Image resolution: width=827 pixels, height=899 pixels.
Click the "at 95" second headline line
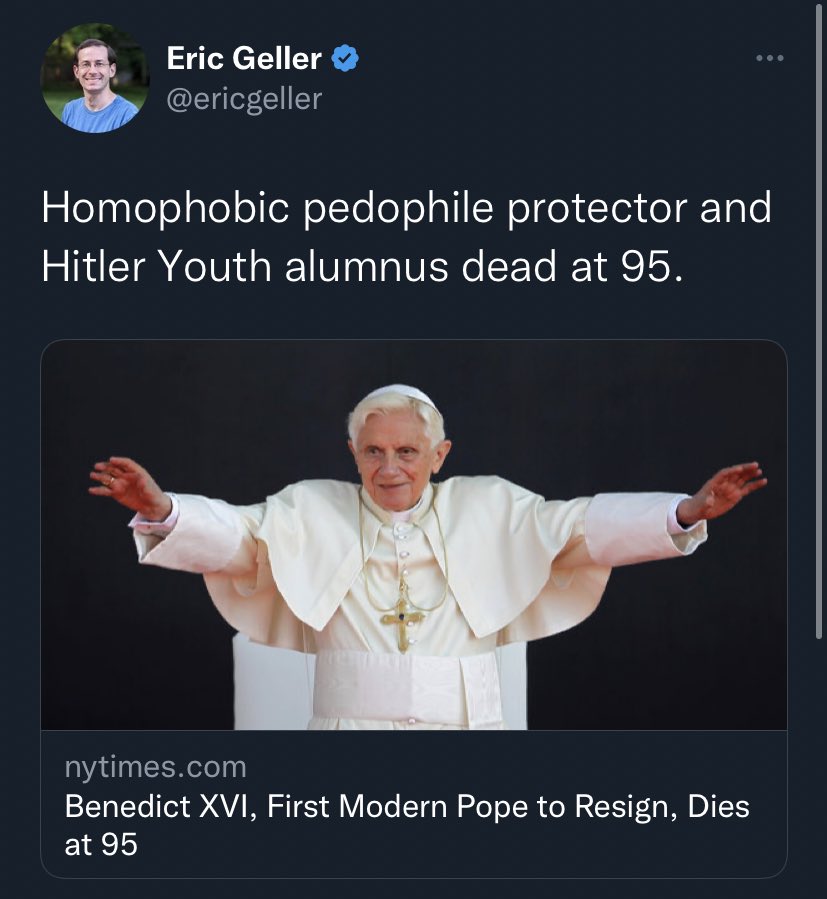(101, 845)
